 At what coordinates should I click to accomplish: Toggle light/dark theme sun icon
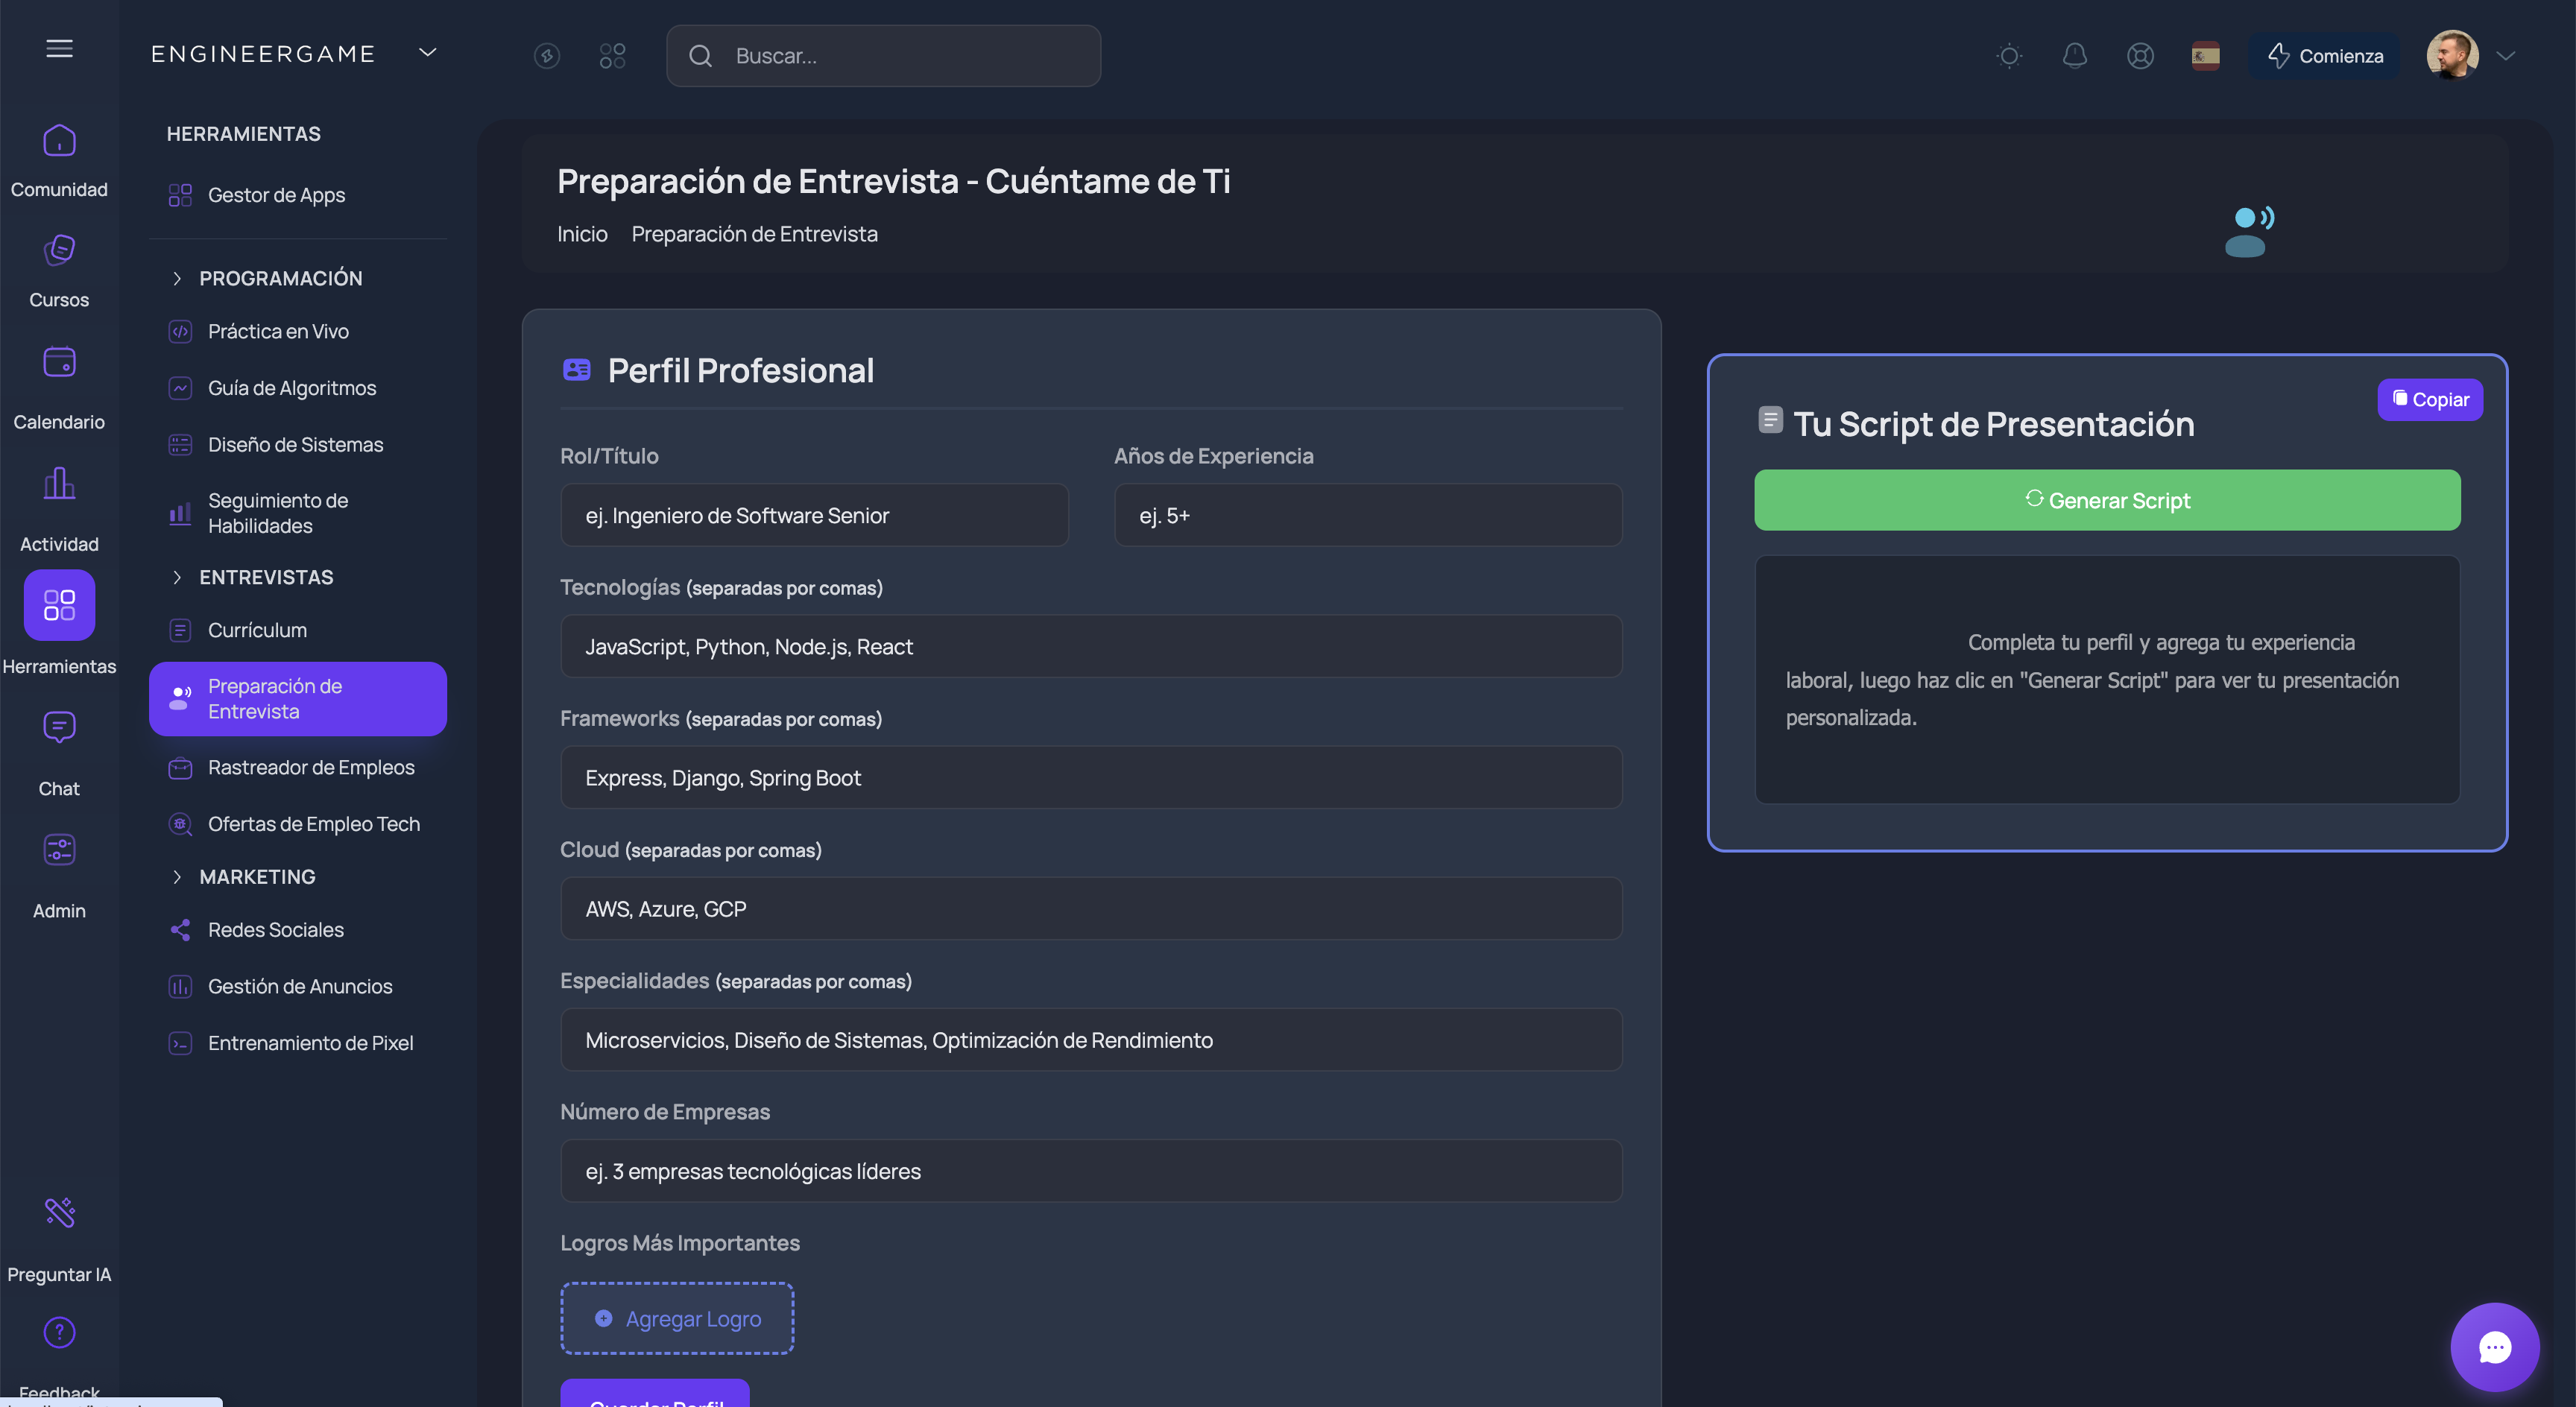pos(2009,56)
